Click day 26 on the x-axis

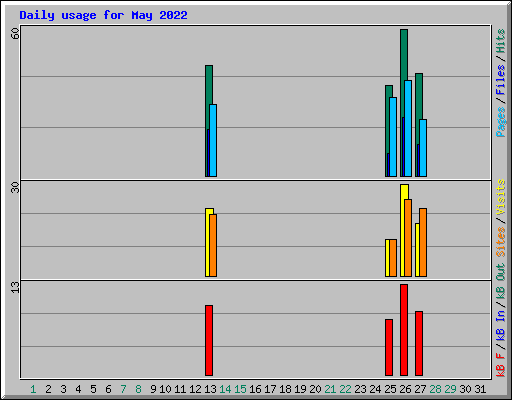[405, 389]
